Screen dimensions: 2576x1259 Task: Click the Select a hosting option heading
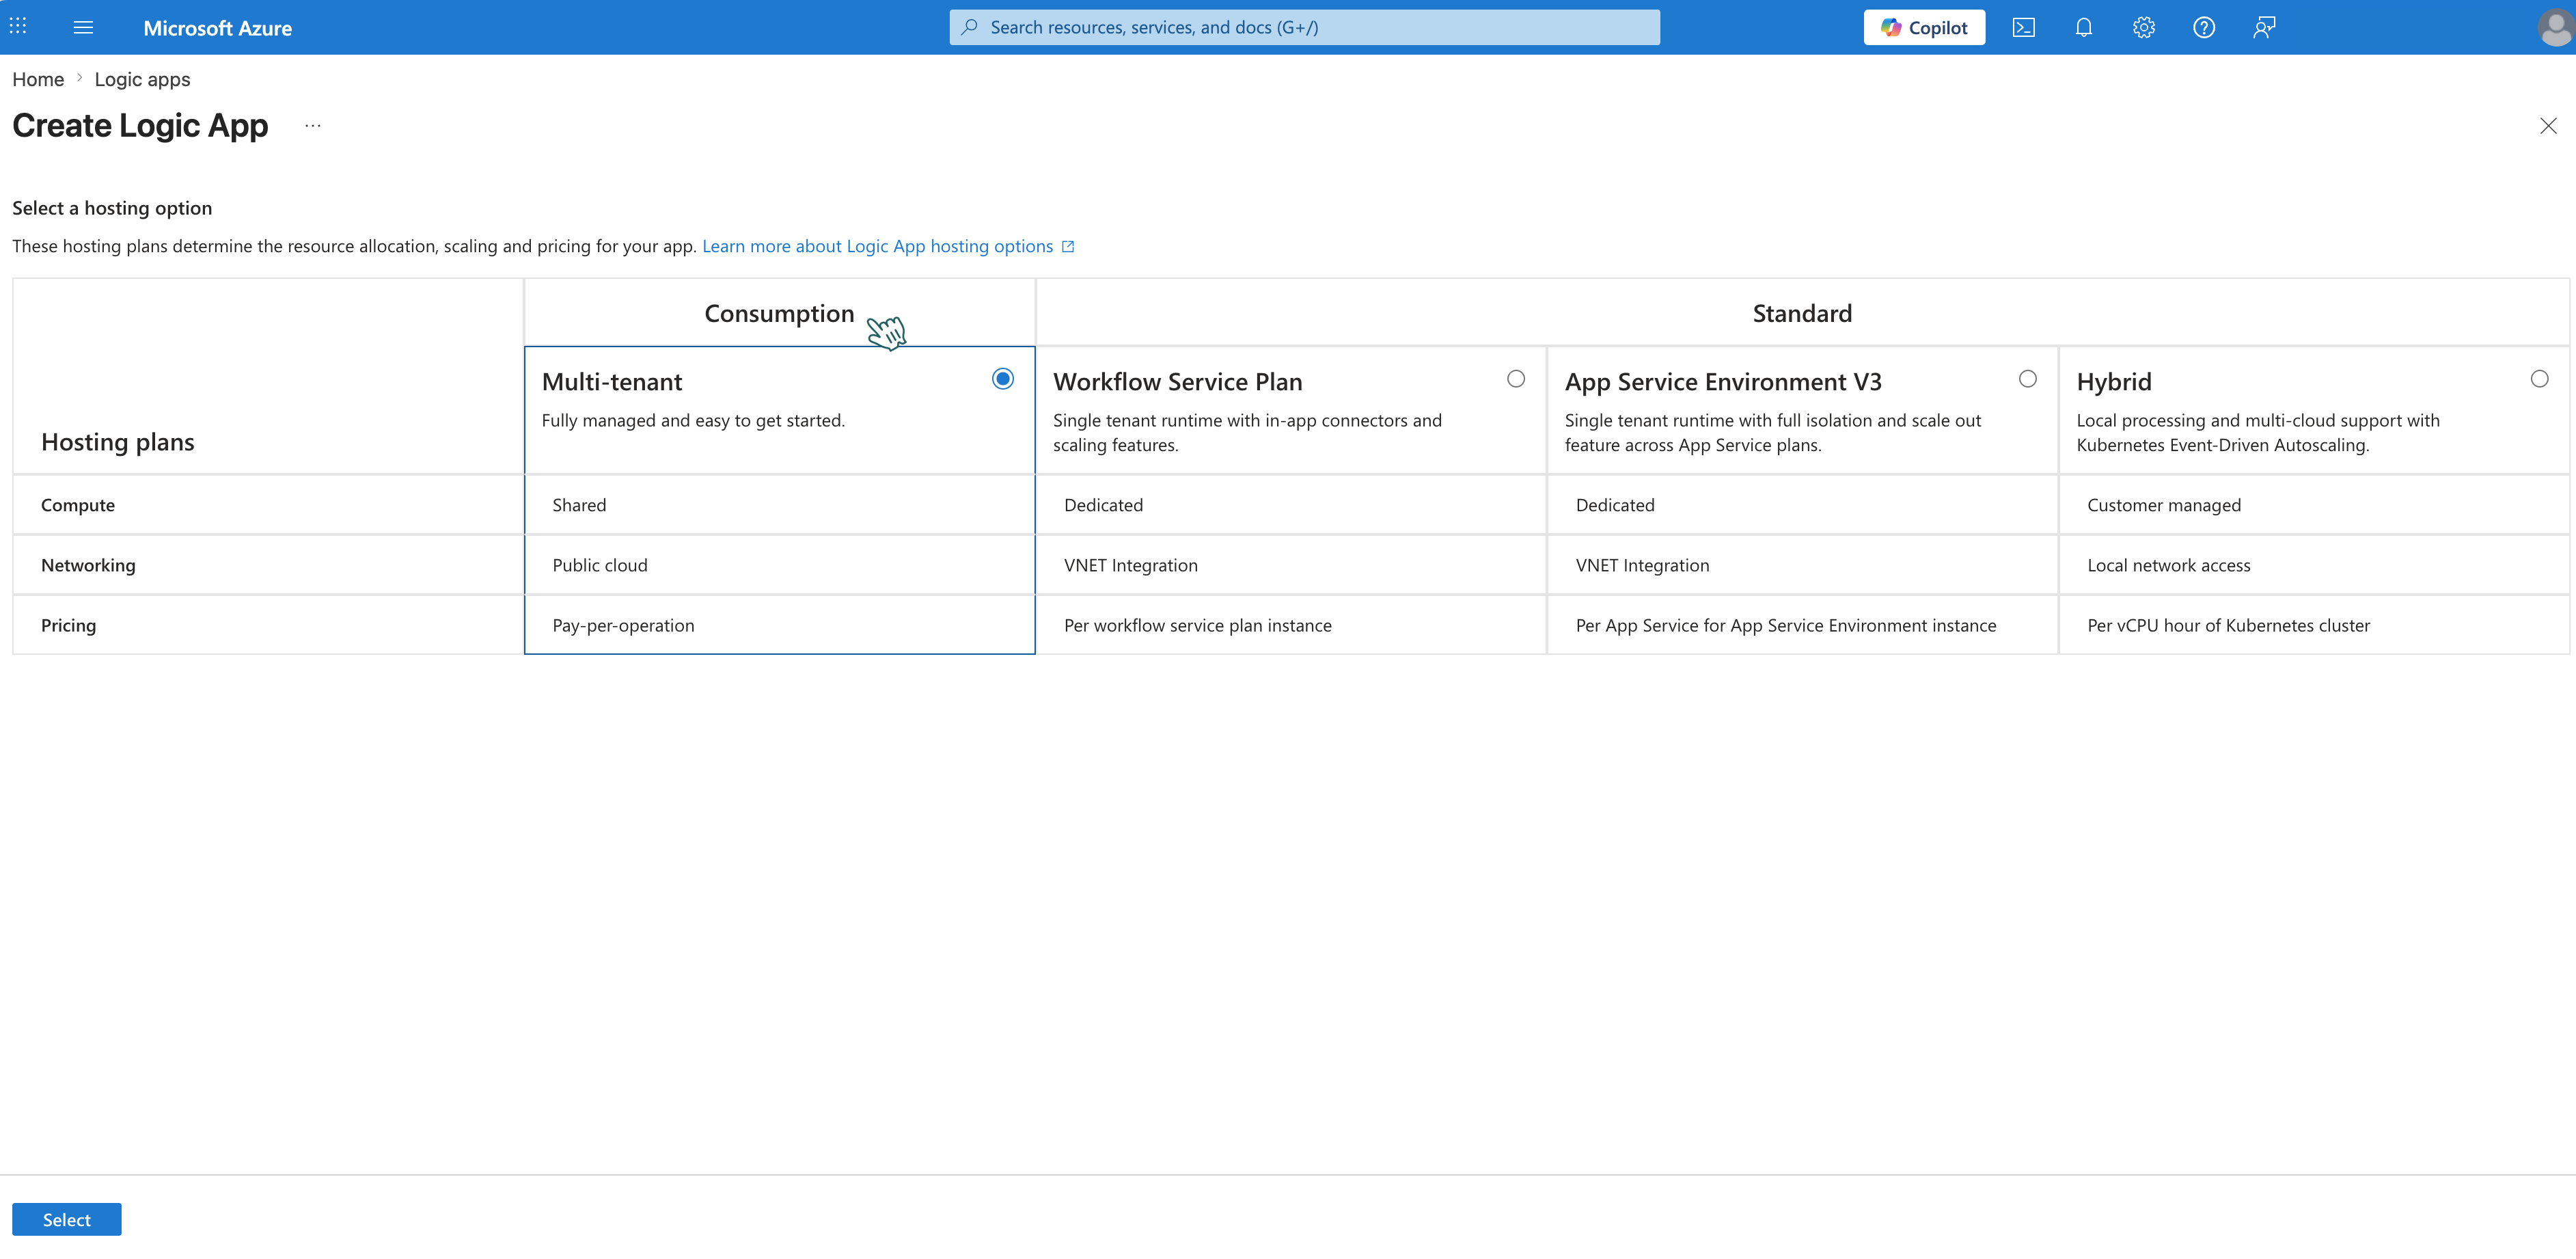coord(112,208)
